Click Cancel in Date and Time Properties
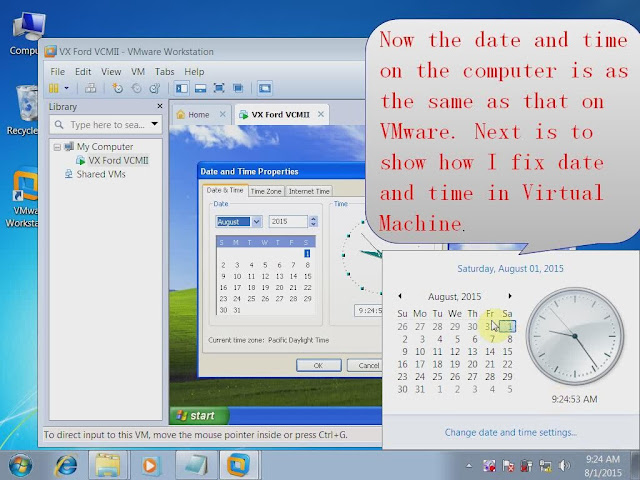Viewport: 640px width, 480px height. [x=365, y=365]
